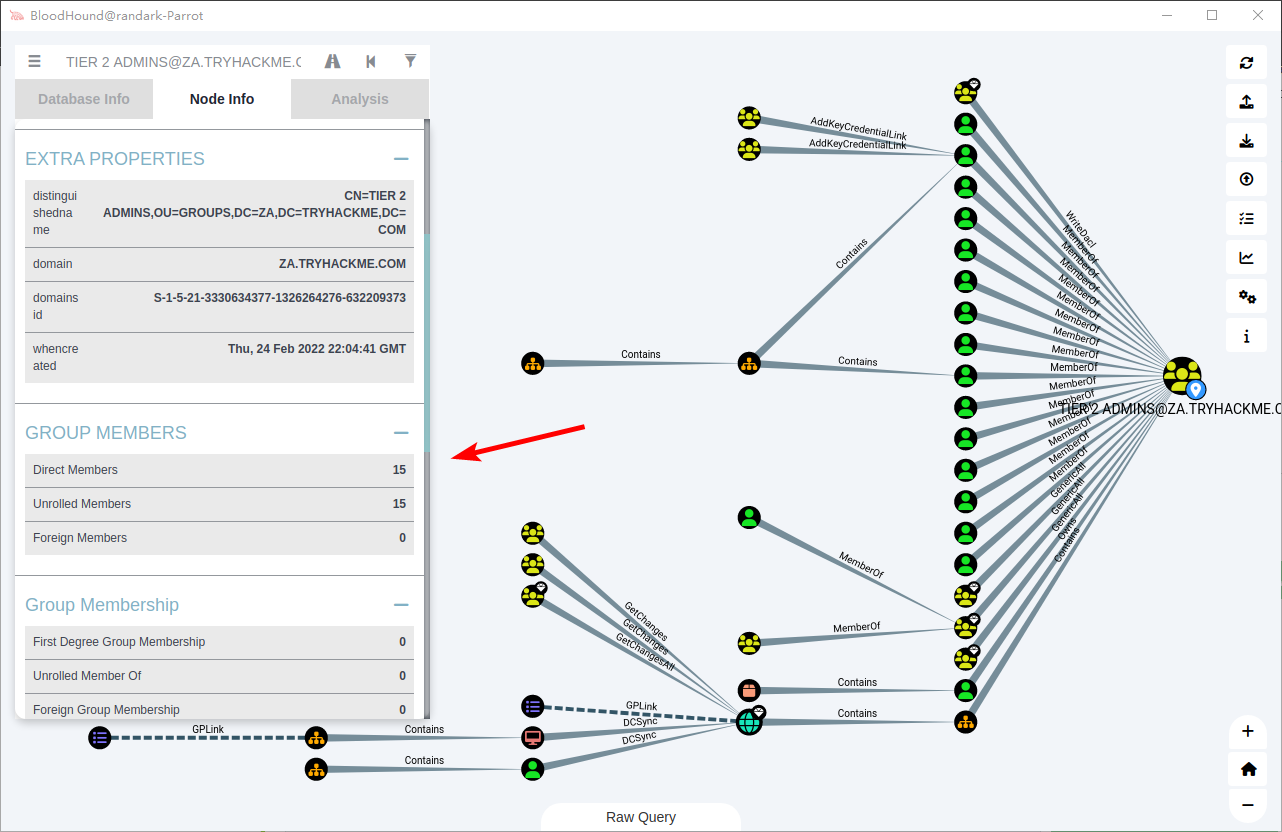Switch to the Node Info tab
Image resolution: width=1282 pixels, height=832 pixels.
coord(222,99)
